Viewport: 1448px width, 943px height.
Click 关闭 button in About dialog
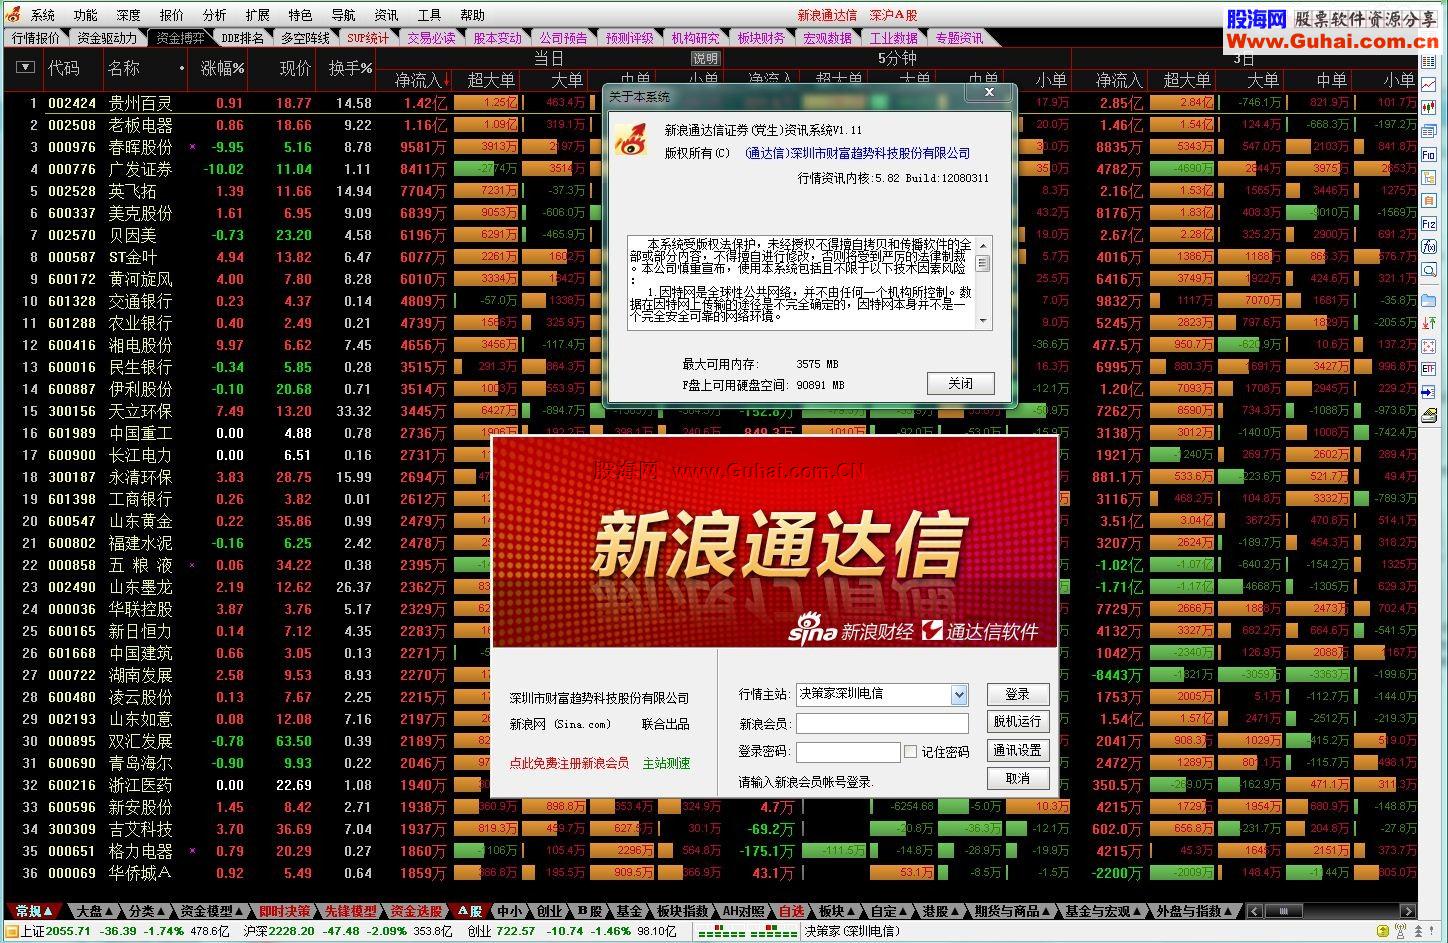[960, 383]
